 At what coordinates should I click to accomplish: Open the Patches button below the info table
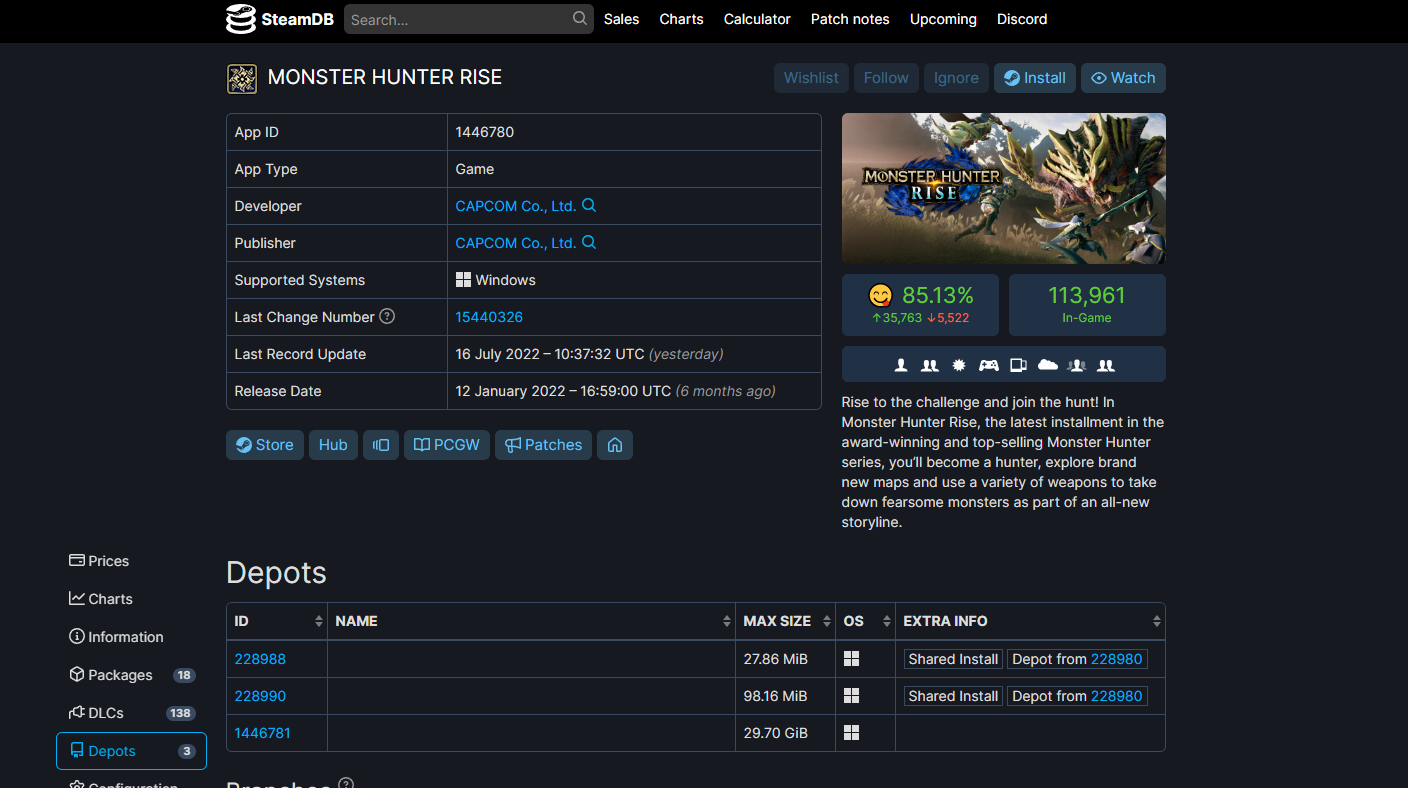point(543,445)
